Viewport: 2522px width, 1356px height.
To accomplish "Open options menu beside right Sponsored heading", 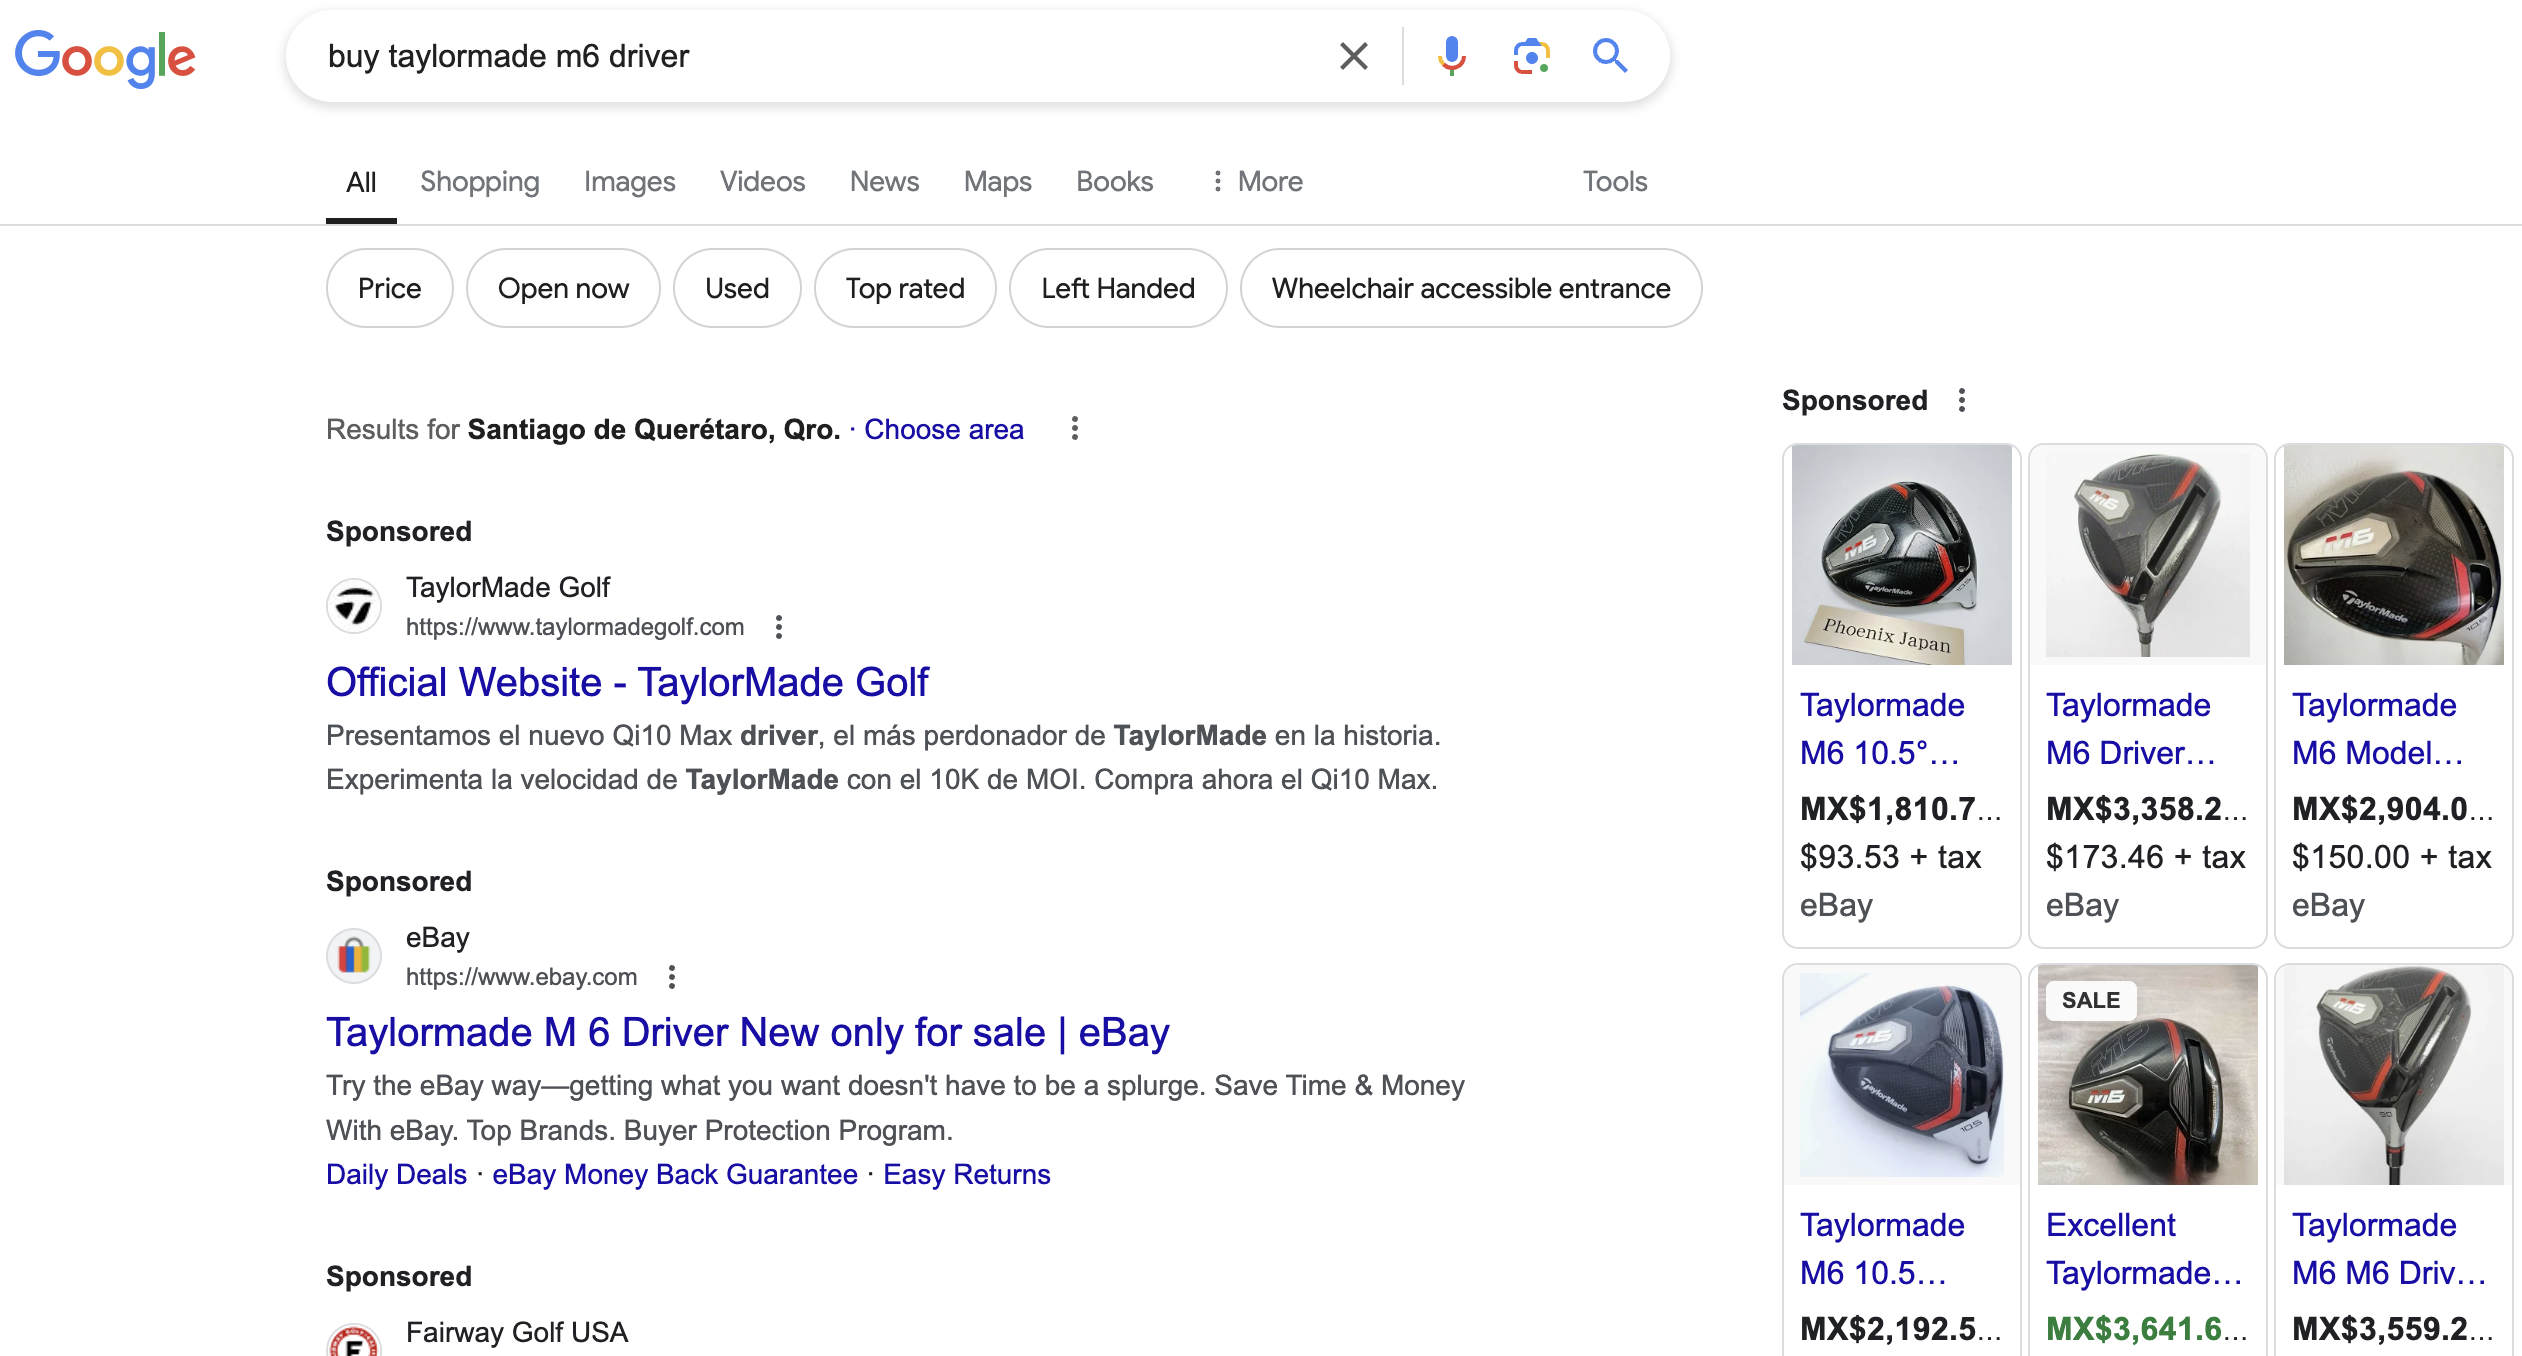I will click(x=1961, y=400).
